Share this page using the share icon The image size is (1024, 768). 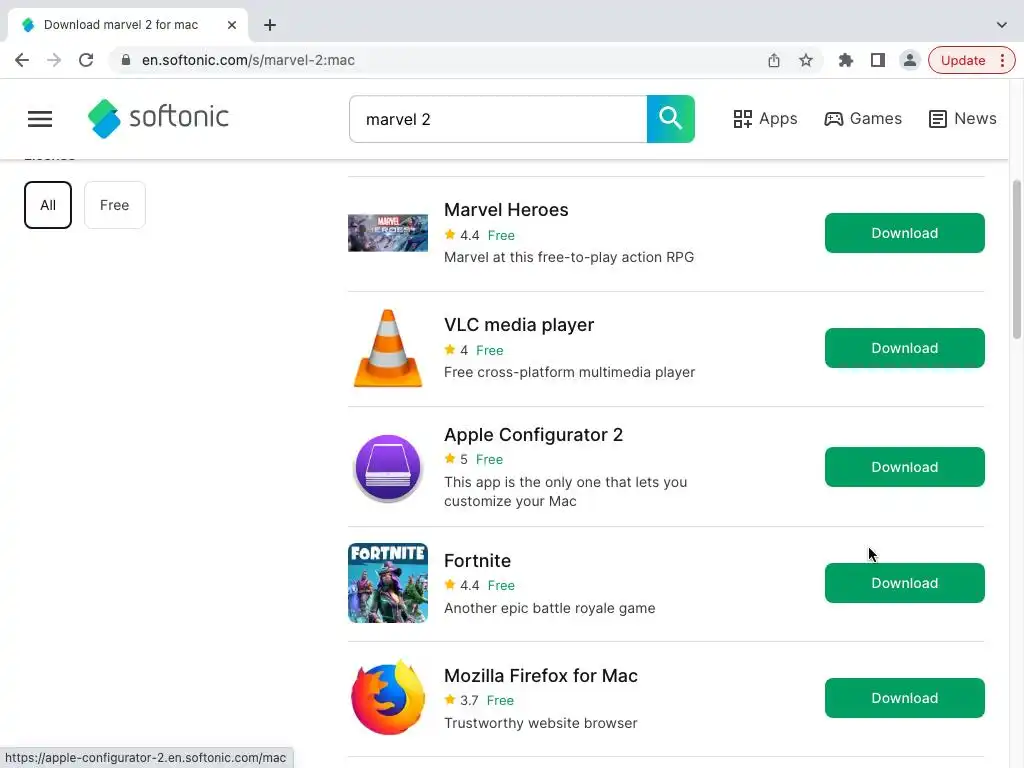(774, 60)
